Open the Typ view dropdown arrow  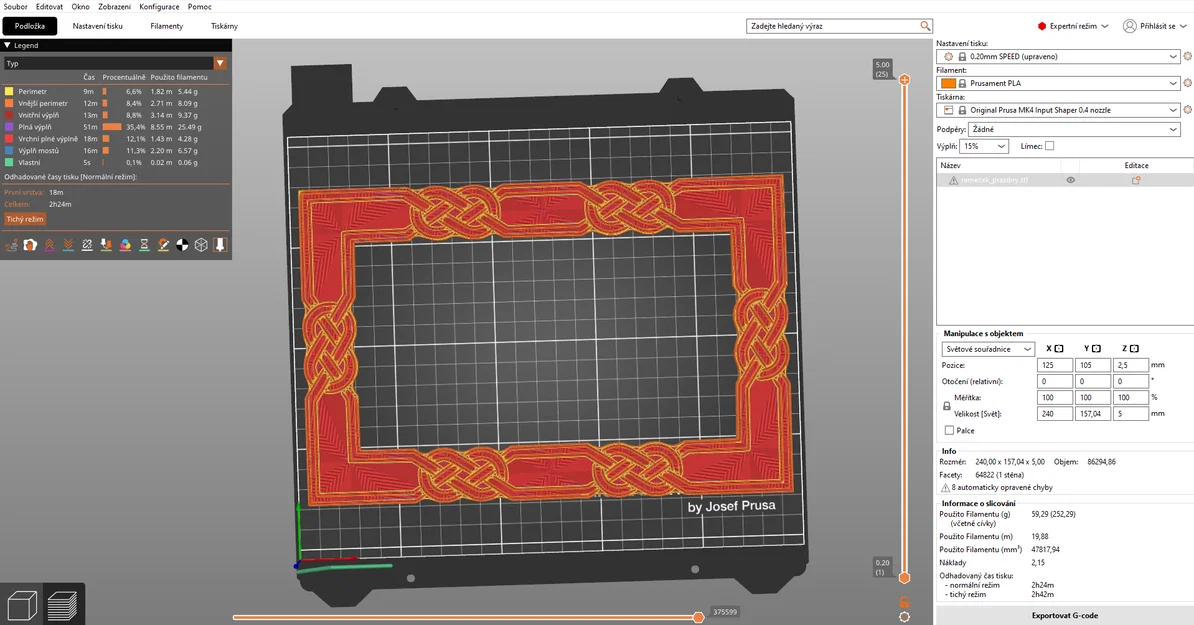click(220, 63)
